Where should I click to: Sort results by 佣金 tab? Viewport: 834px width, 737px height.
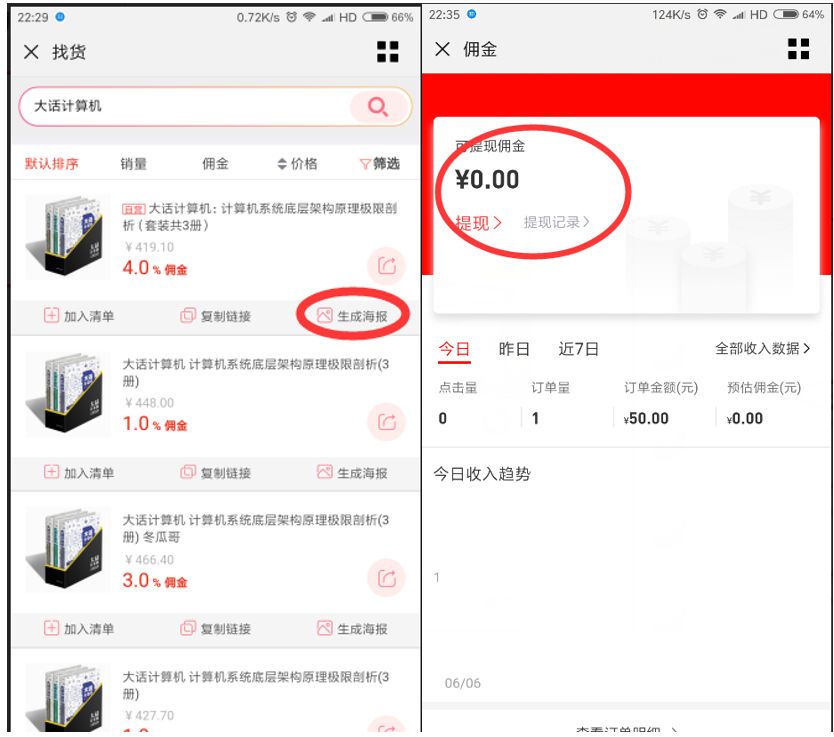pyautogui.click(x=215, y=163)
